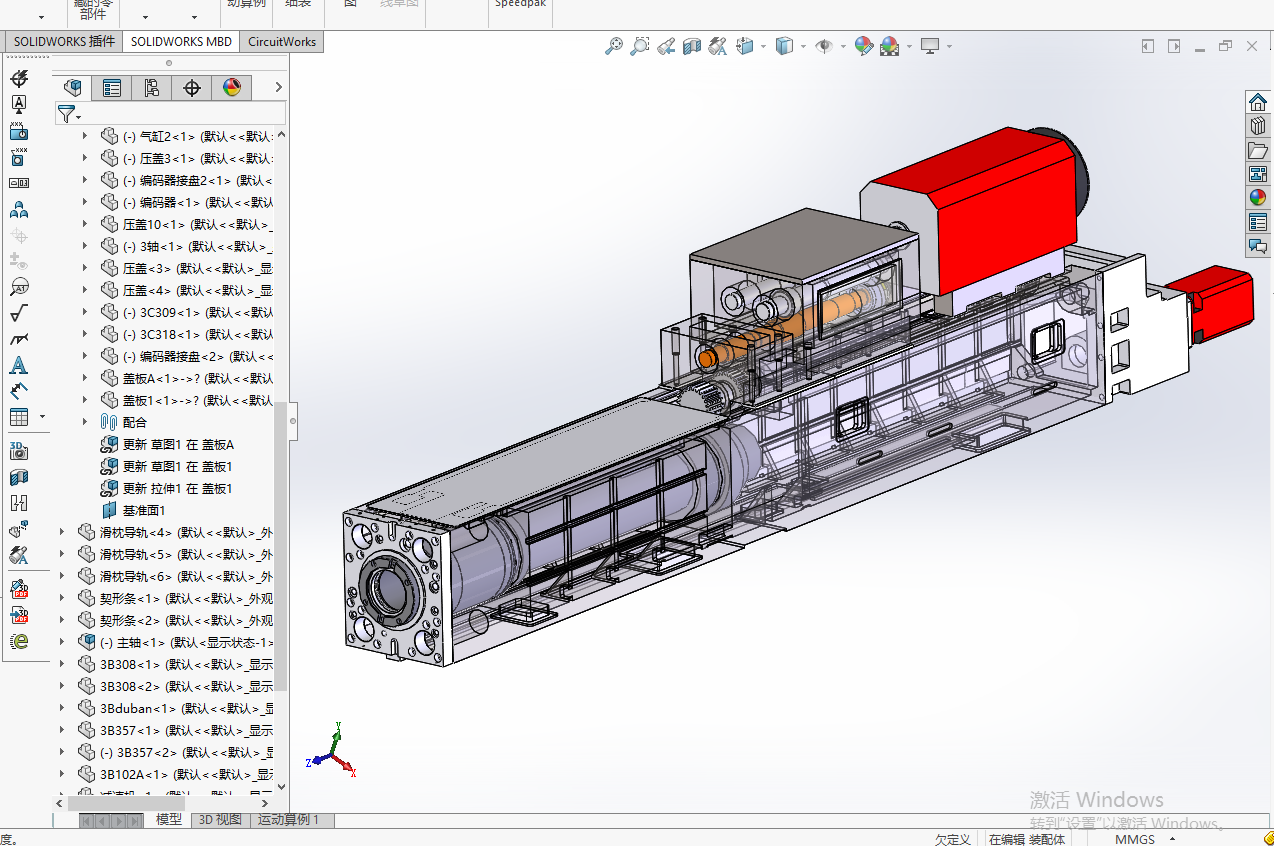Click the View Orientation cube icon
Viewport: 1274px width, 846px height.
pyautogui.click(x=745, y=46)
